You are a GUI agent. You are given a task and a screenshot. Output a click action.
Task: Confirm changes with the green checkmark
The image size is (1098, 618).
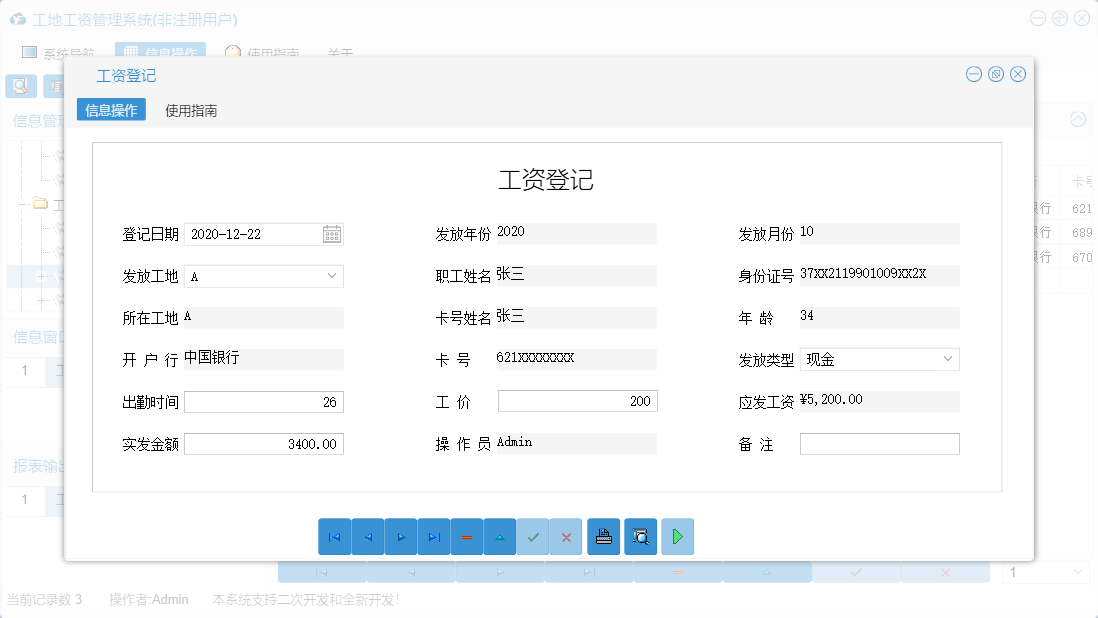533,537
